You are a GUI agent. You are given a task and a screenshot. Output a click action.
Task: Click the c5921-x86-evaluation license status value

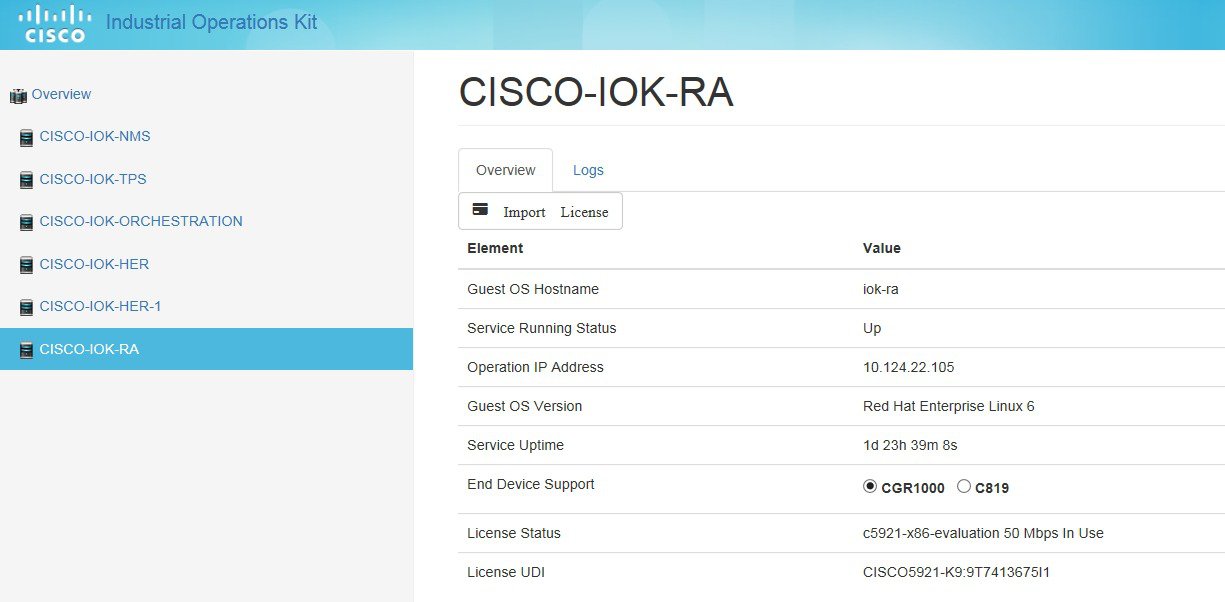(x=983, y=533)
